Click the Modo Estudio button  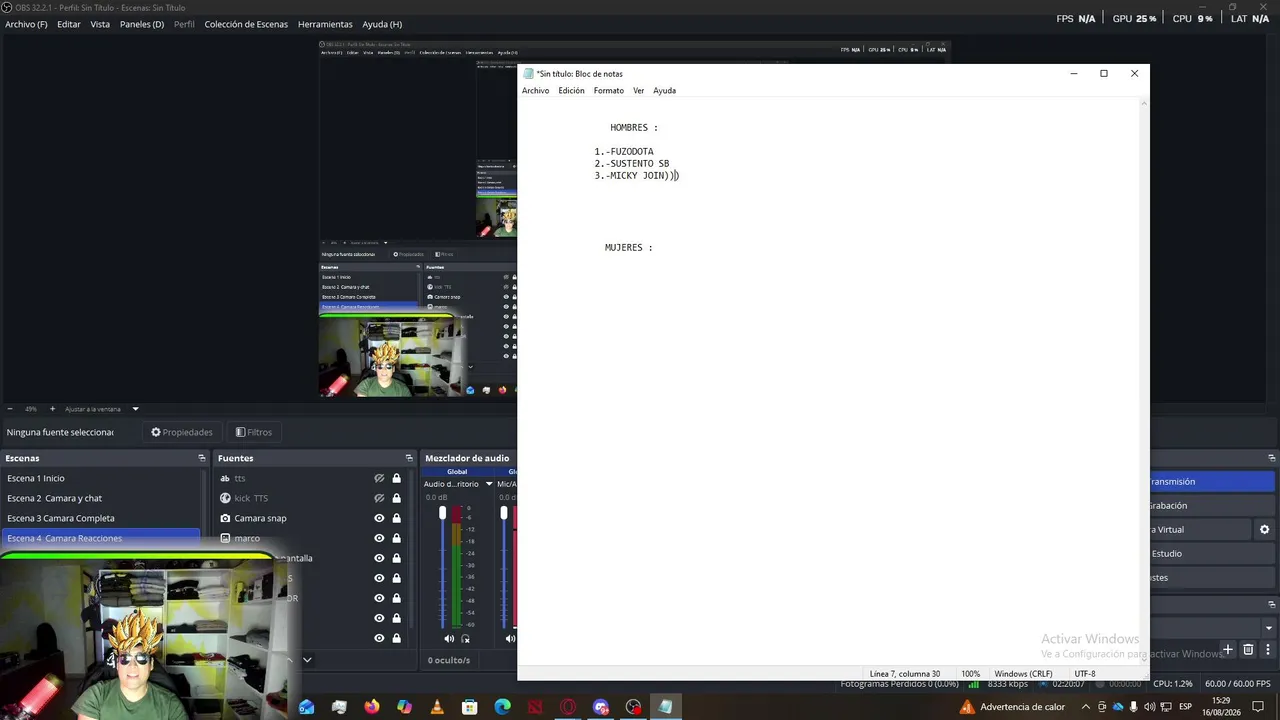(x=1210, y=553)
